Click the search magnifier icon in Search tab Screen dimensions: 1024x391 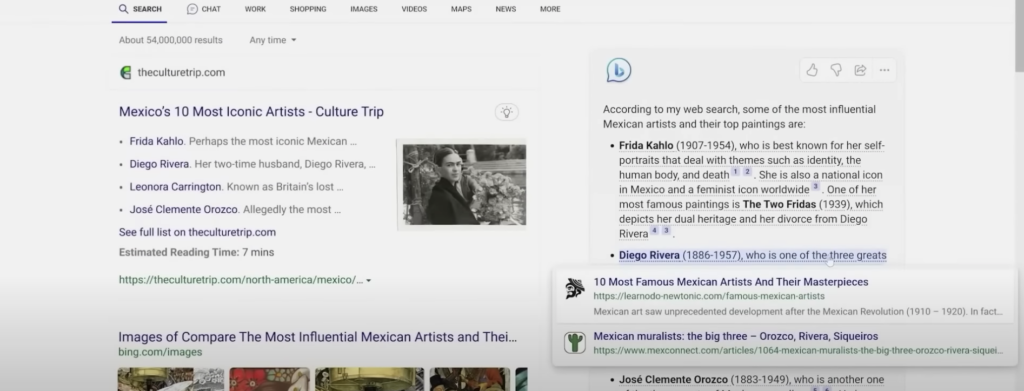pos(123,9)
